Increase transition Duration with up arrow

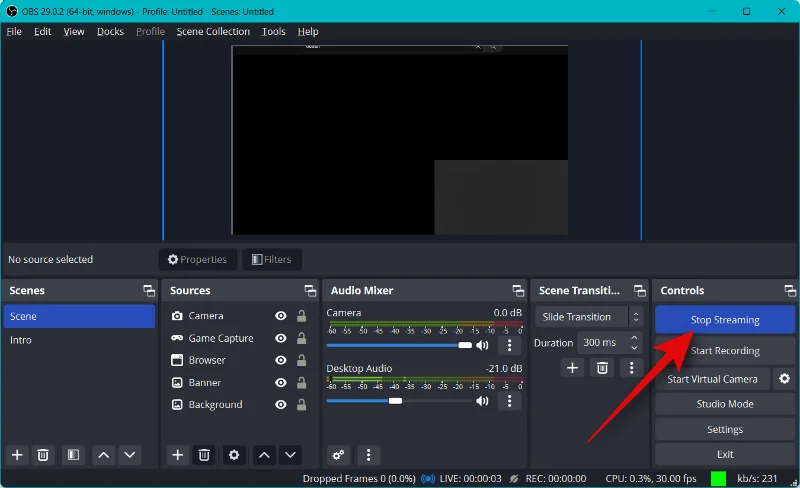[634, 338]
